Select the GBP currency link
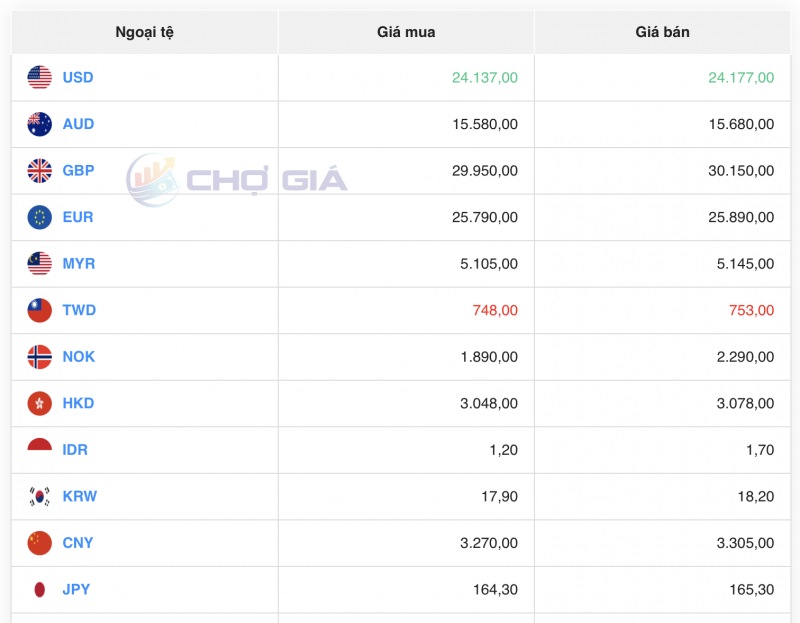Image resolution: width=800 pixels, height=623 pixels. [x=77, y=170]
